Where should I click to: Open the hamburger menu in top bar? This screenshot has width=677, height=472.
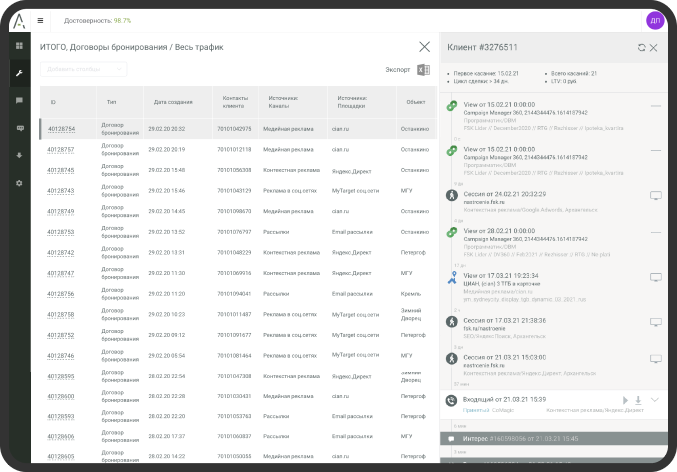(x=40, y=19)
